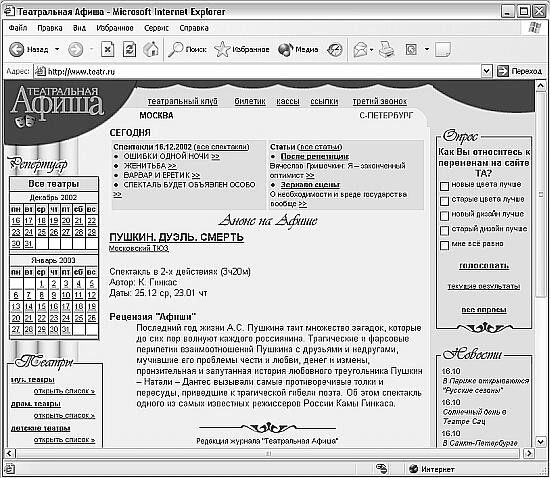The height and width of the screenshot is (478, 550).
Task: Open the Избранное menu
Action: coord(115,28)
